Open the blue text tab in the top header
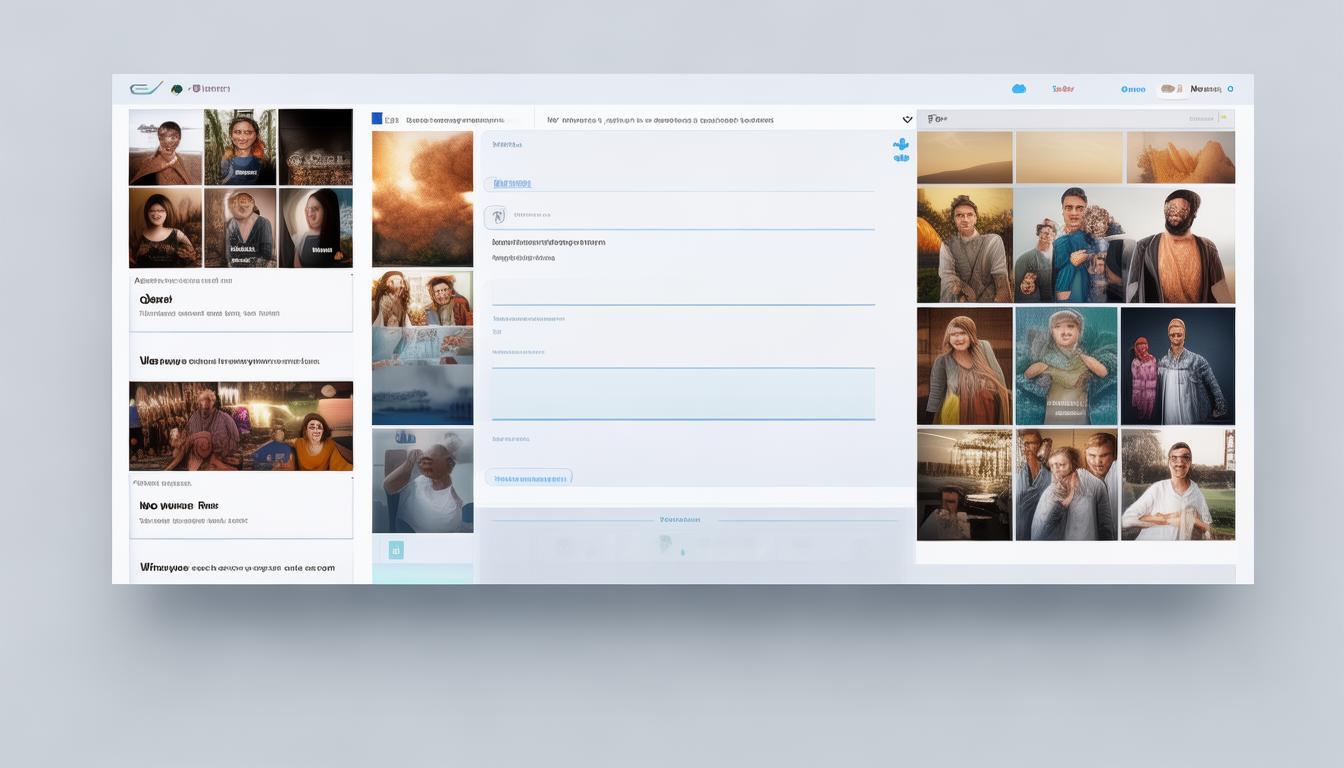The image size is (1344, 768). (1133, 89)
